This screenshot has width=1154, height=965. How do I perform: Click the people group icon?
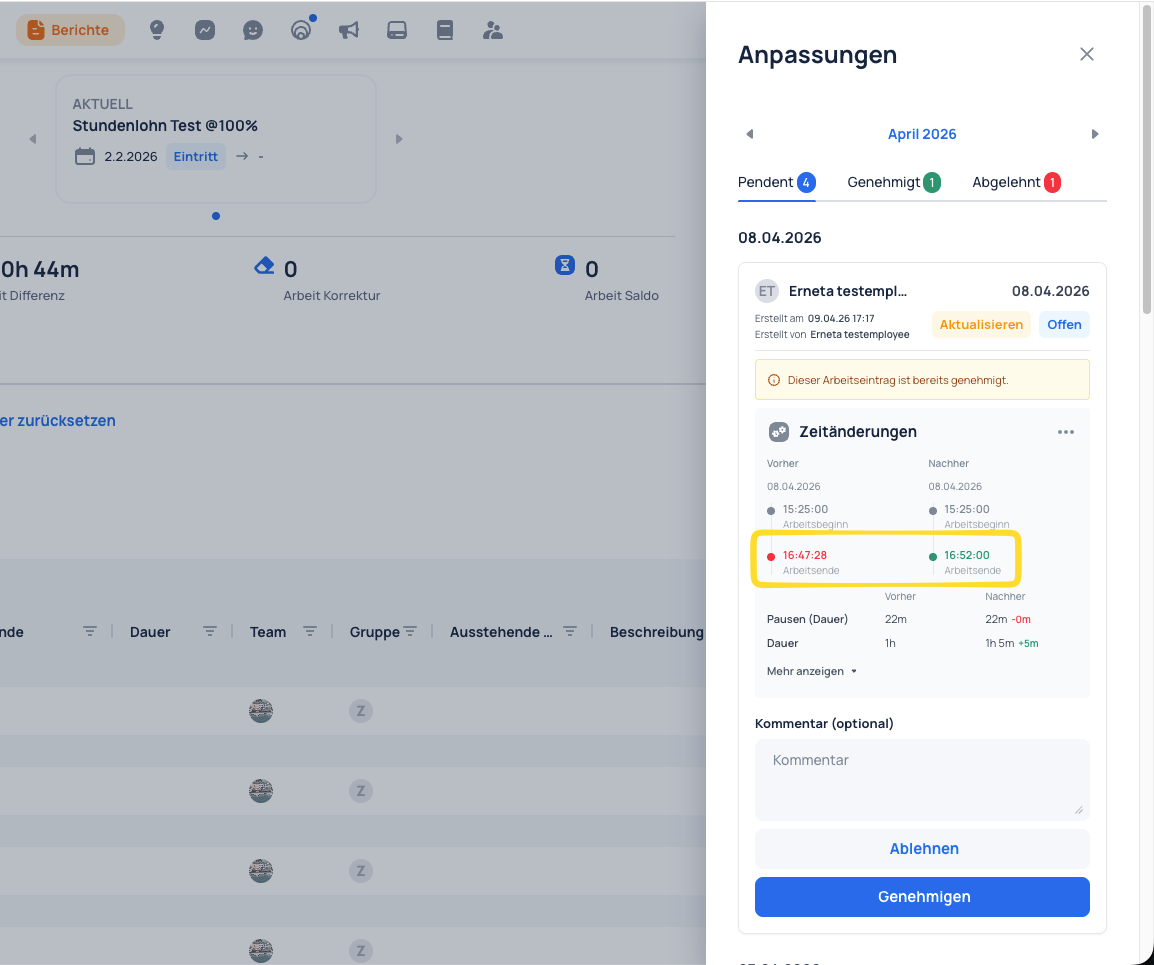pyautogui.click(x=492, y=30)
